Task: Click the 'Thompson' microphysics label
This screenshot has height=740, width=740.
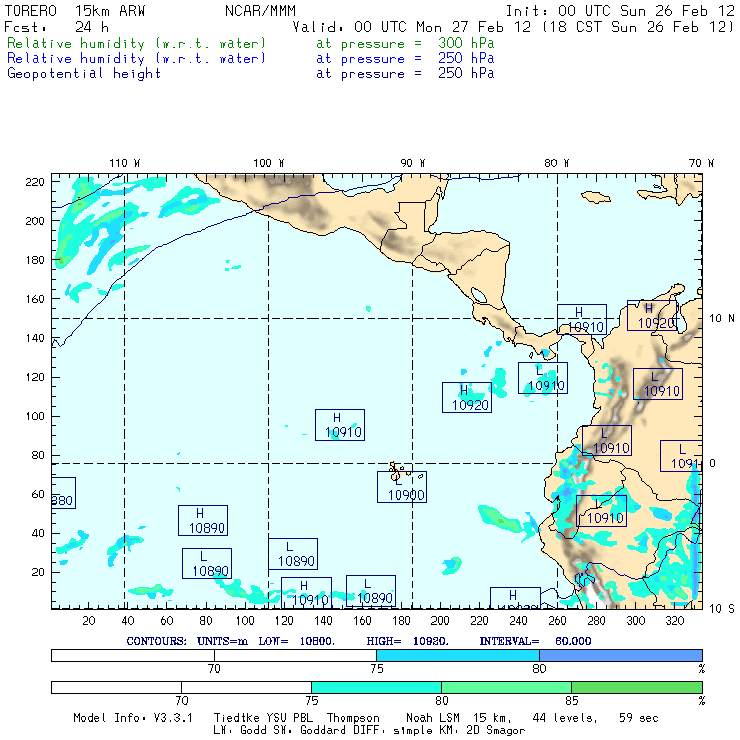Action: point(353,718)
